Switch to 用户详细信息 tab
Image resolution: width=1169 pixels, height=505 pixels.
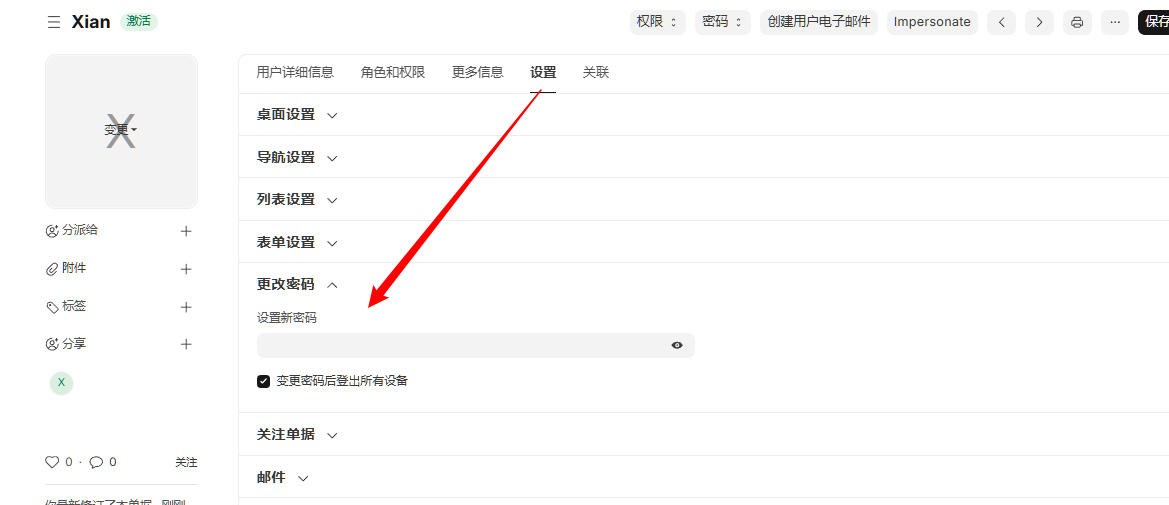point(295,72)
